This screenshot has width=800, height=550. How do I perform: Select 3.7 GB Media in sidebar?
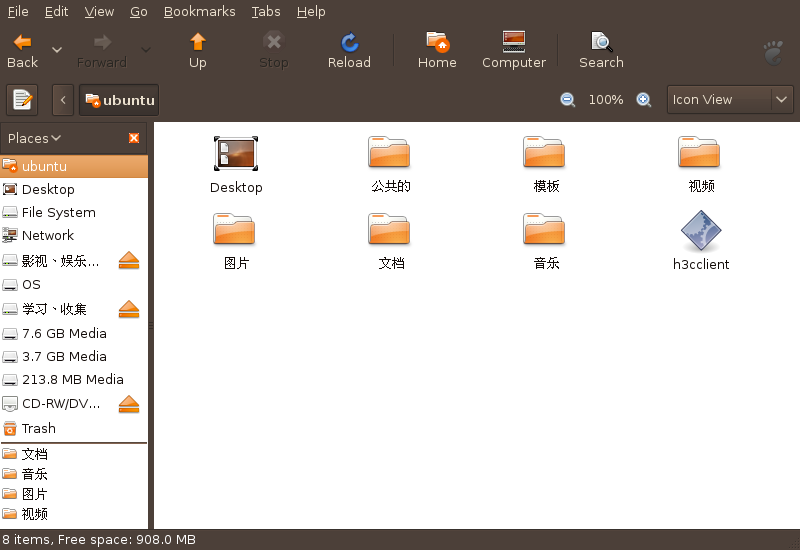point(74,357)
